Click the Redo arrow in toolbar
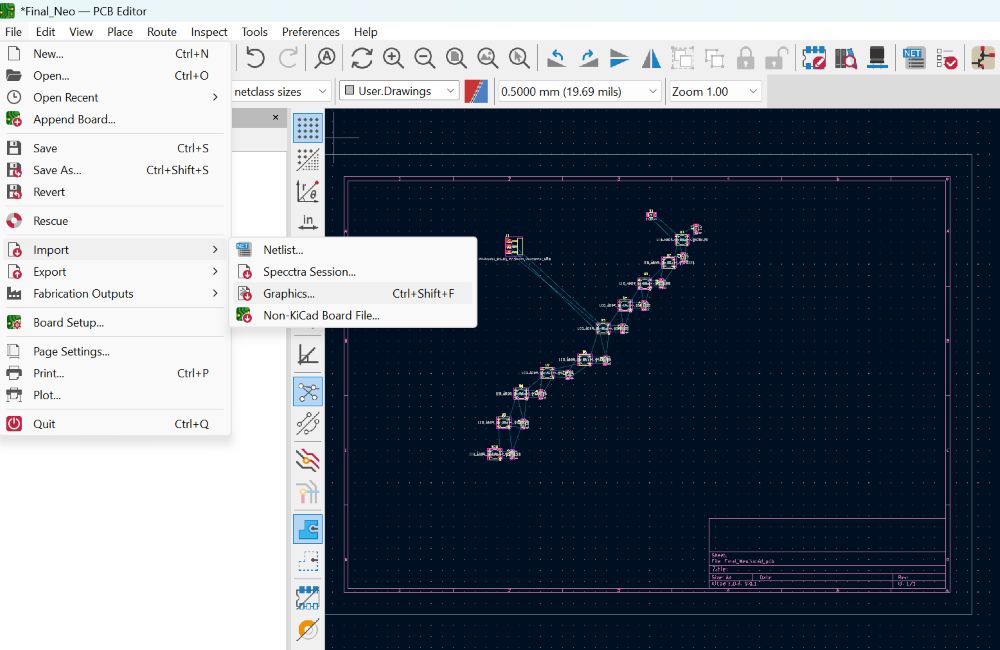Screen dimensions: 1000x650 tap(288, 59)
